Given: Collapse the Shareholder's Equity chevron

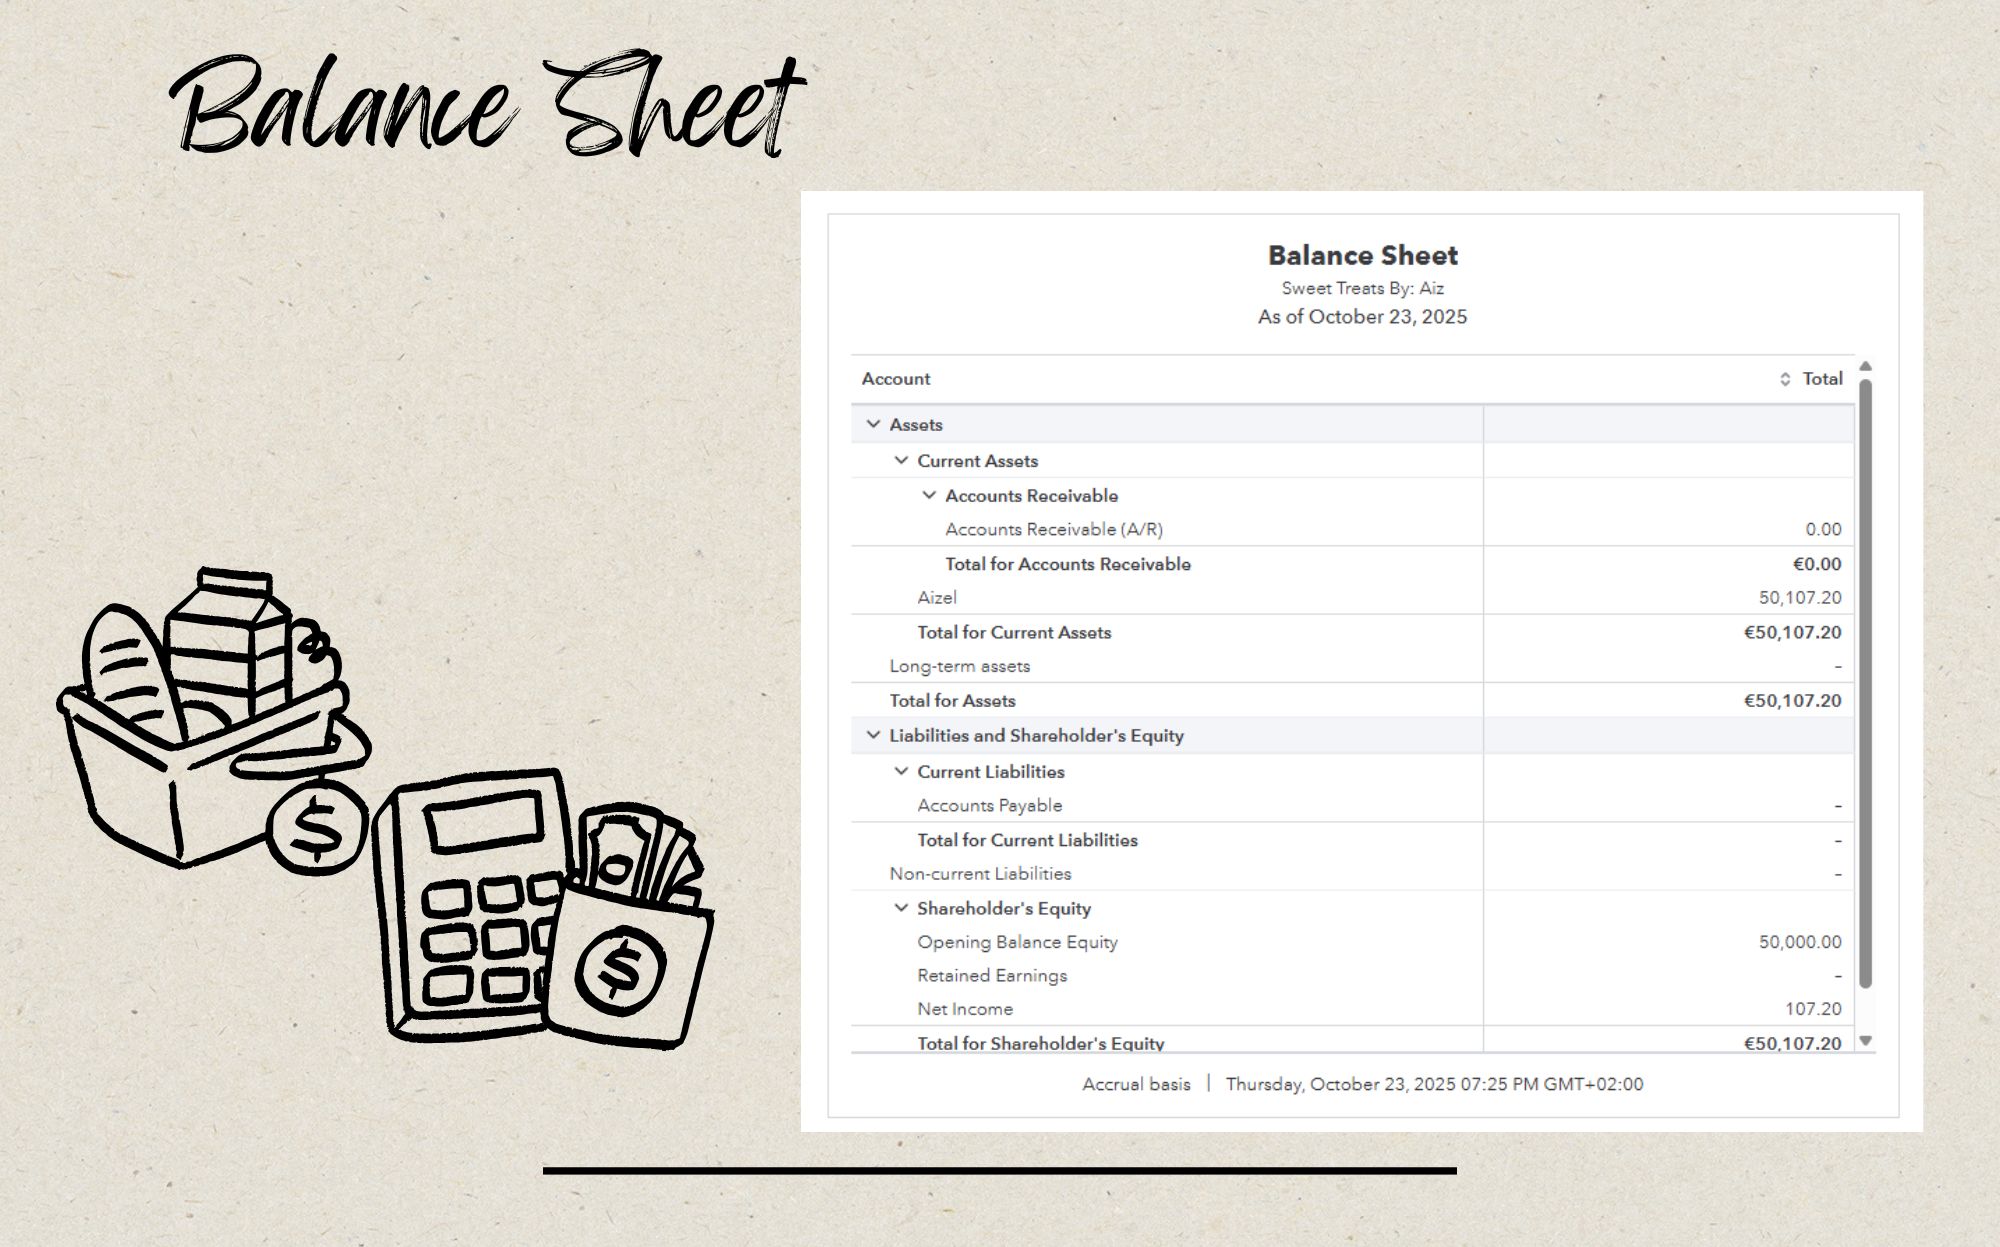Looking at the screenshot, I should [x=901, y=908].
